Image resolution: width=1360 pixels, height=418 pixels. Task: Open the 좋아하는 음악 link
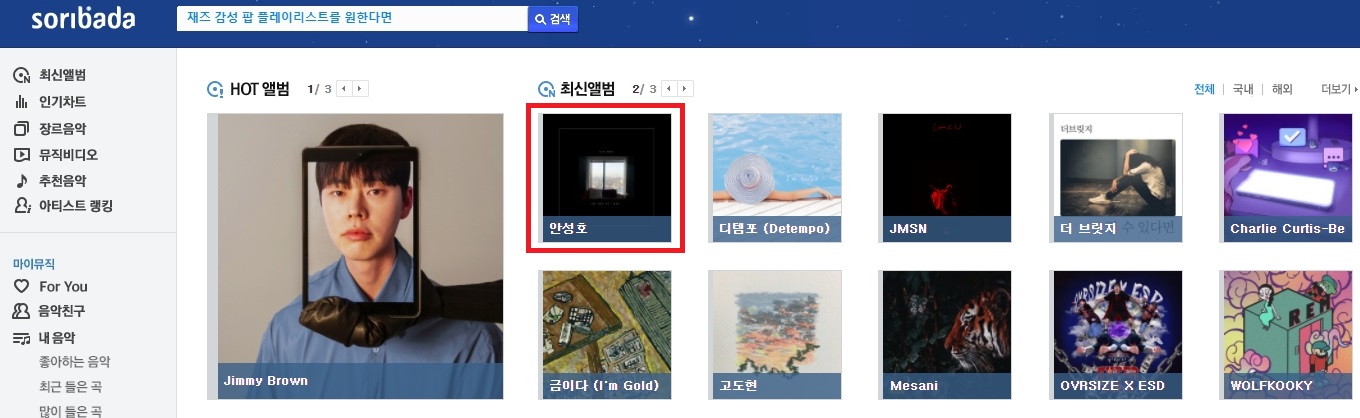tap(74, 362)
